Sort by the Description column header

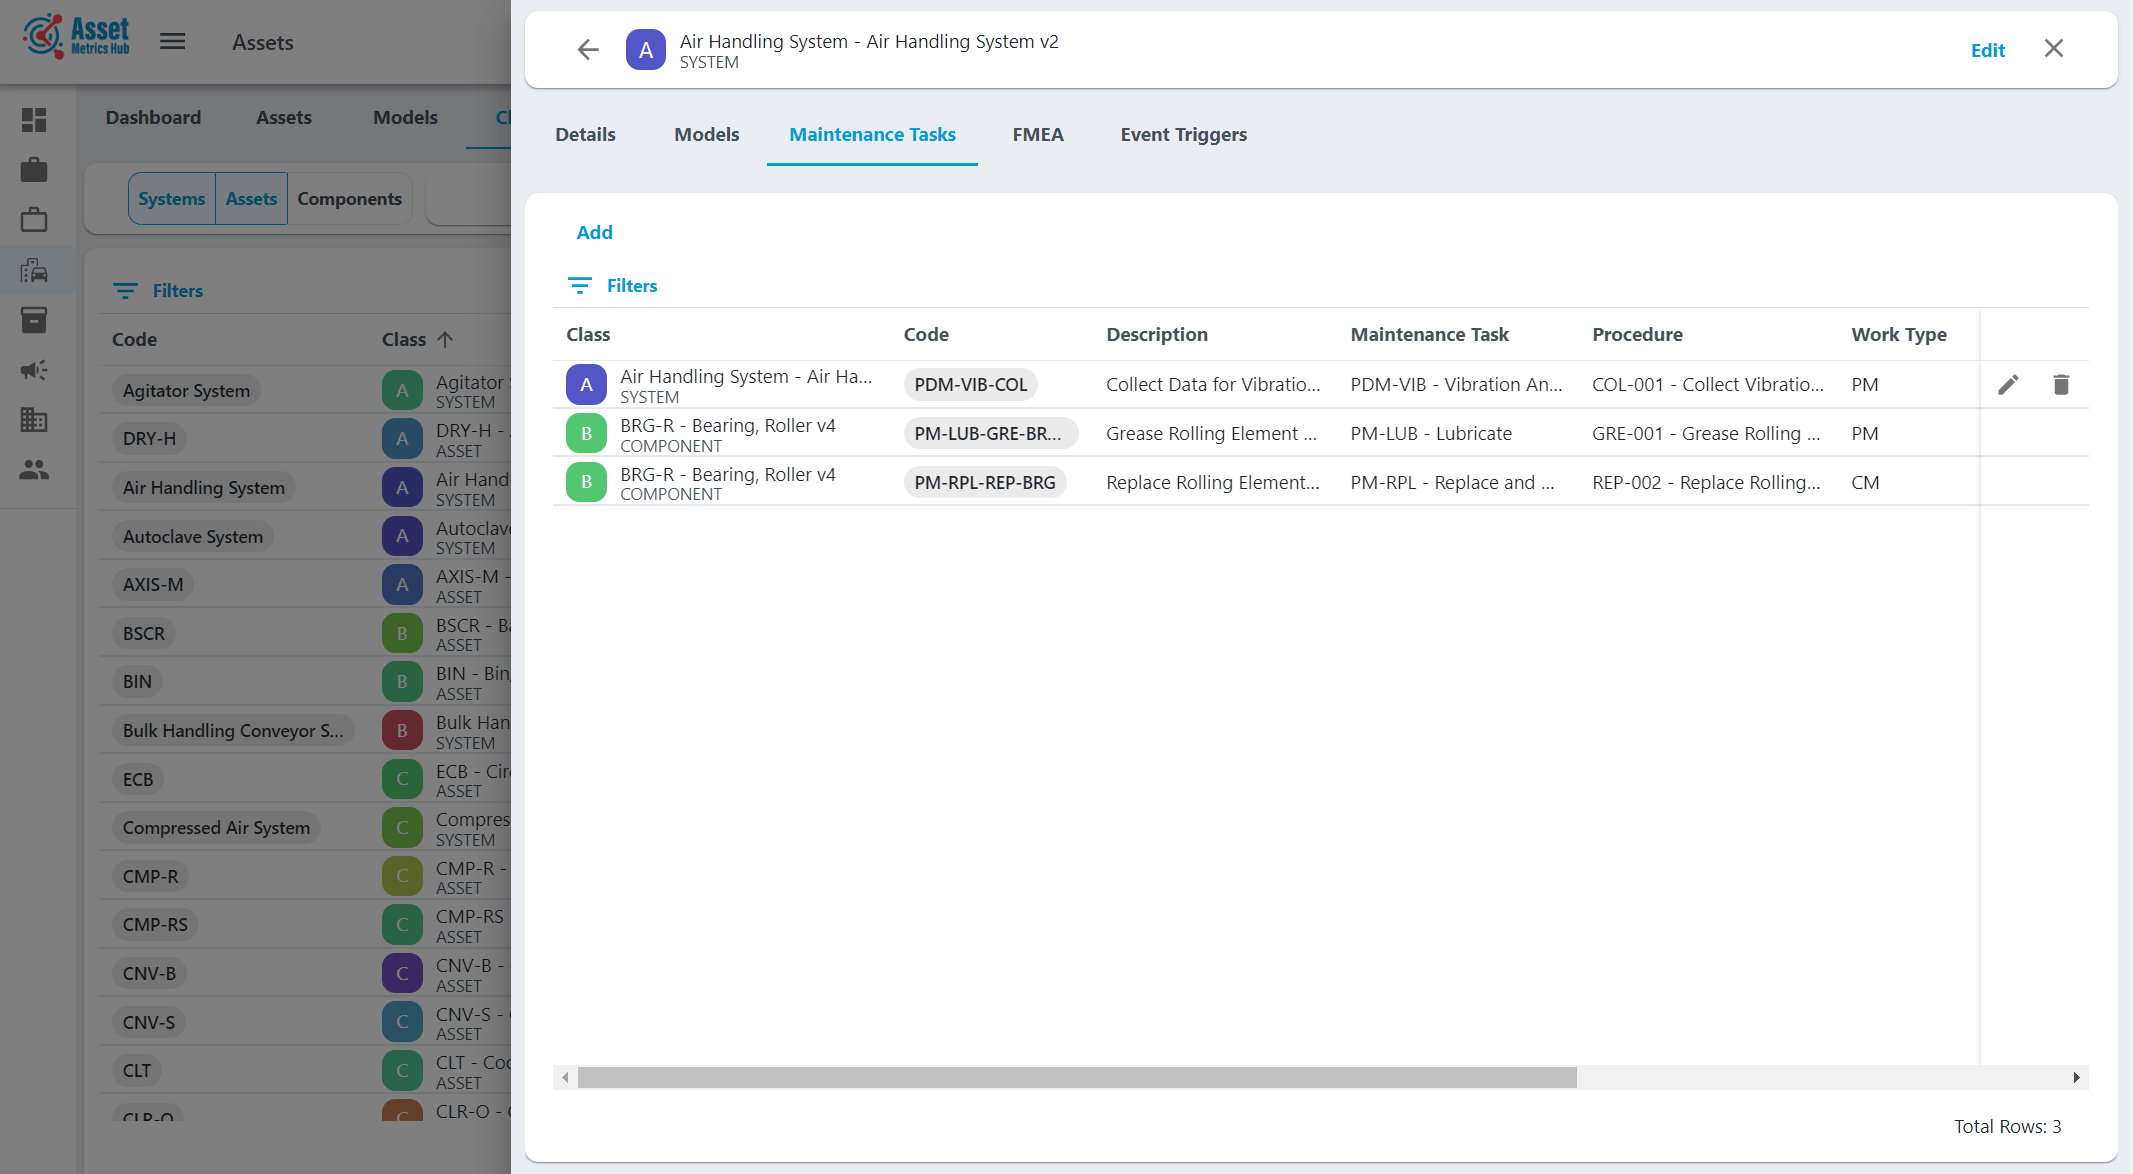1157,334
